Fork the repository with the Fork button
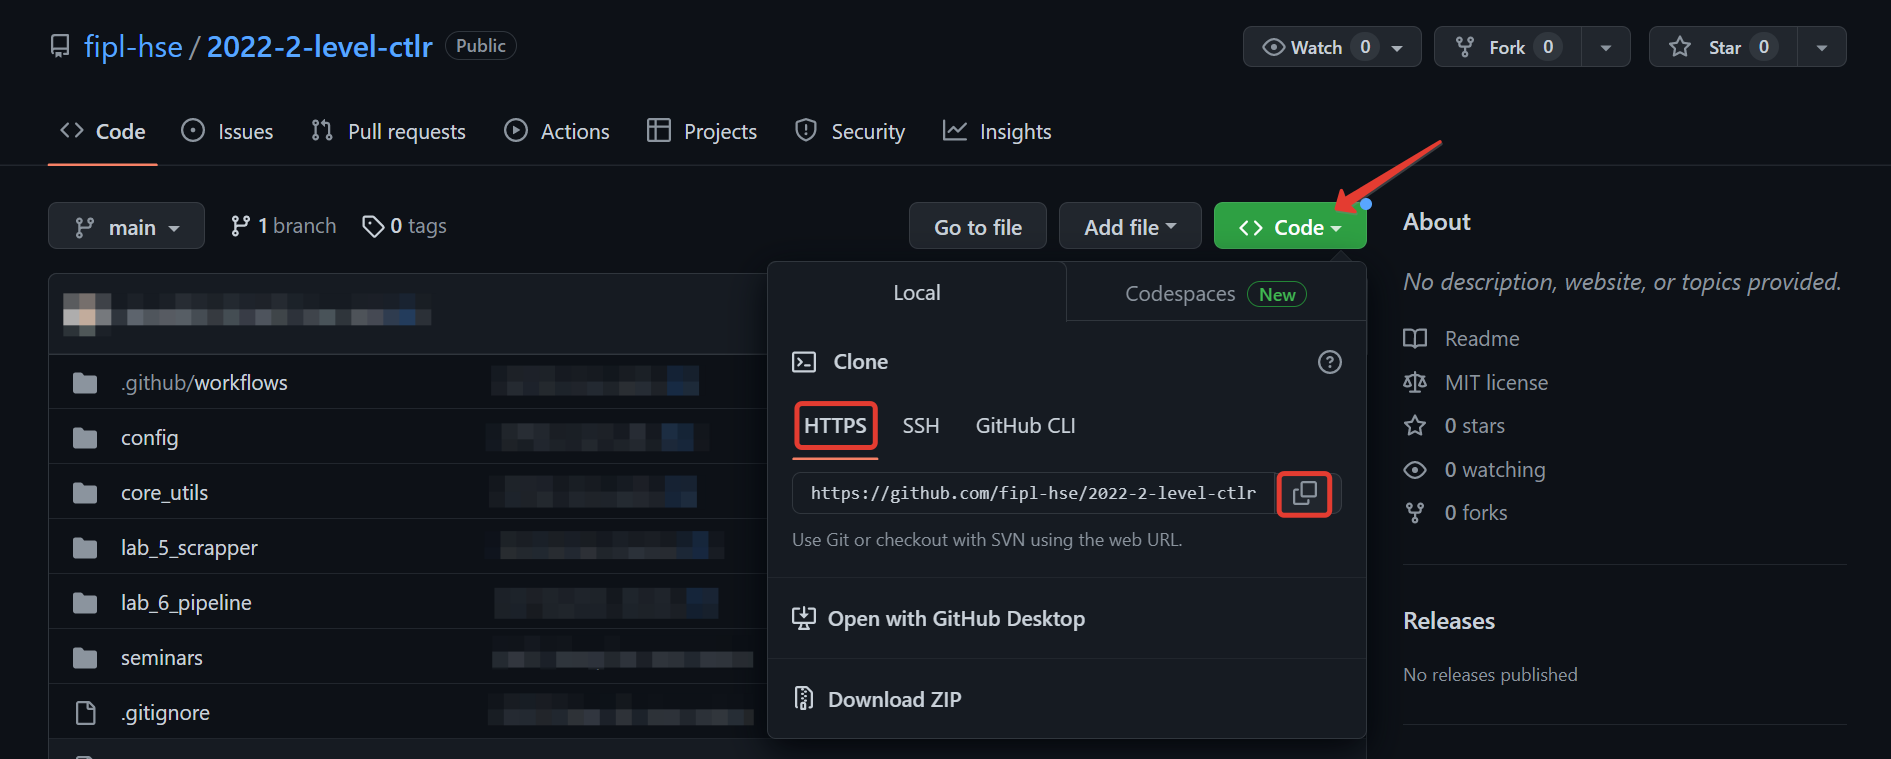Screen dimensions: 1891x759 1508,47
